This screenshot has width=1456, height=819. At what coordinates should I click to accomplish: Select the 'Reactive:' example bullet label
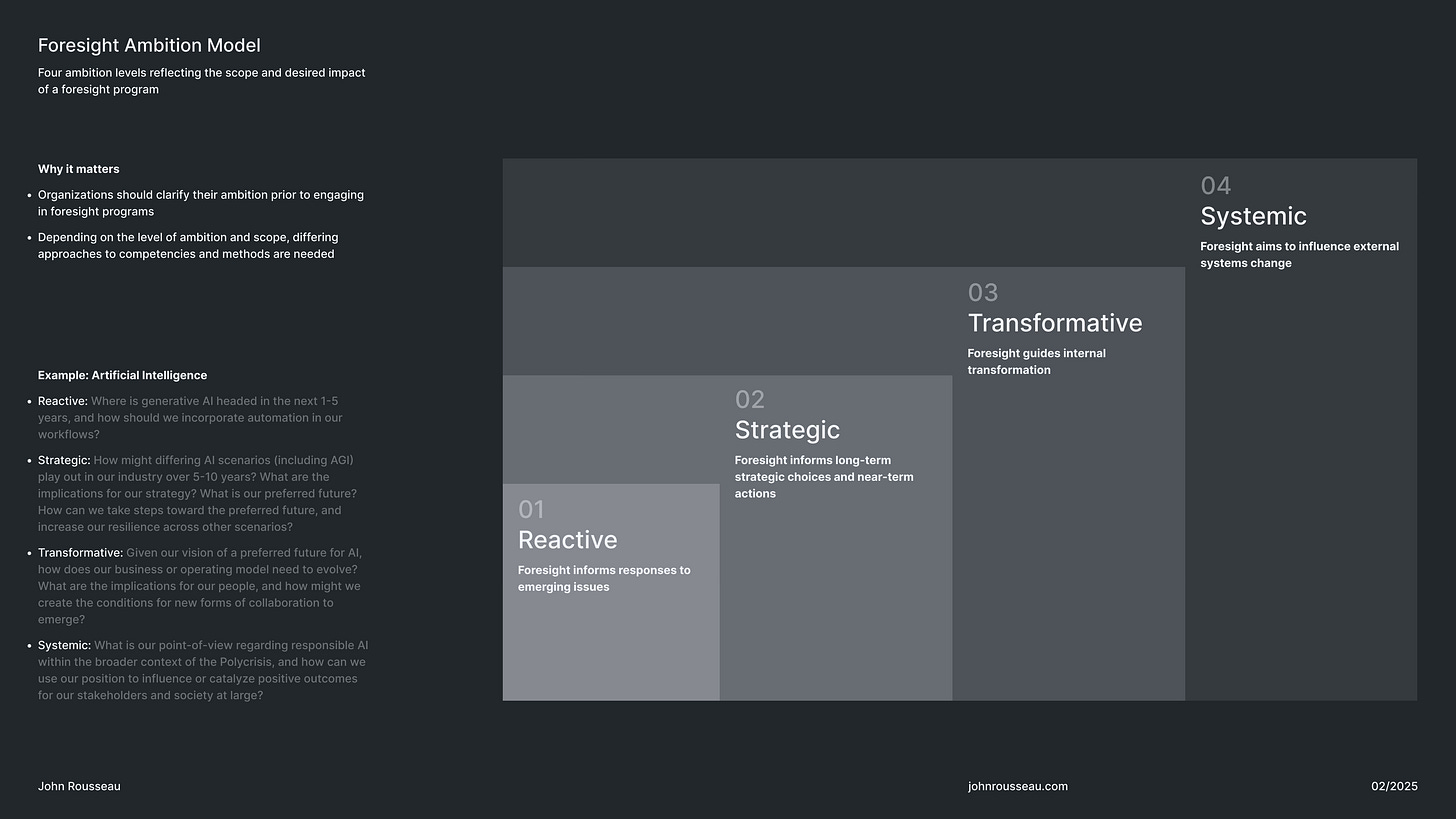pyautogui.click(x=63, y=401)
